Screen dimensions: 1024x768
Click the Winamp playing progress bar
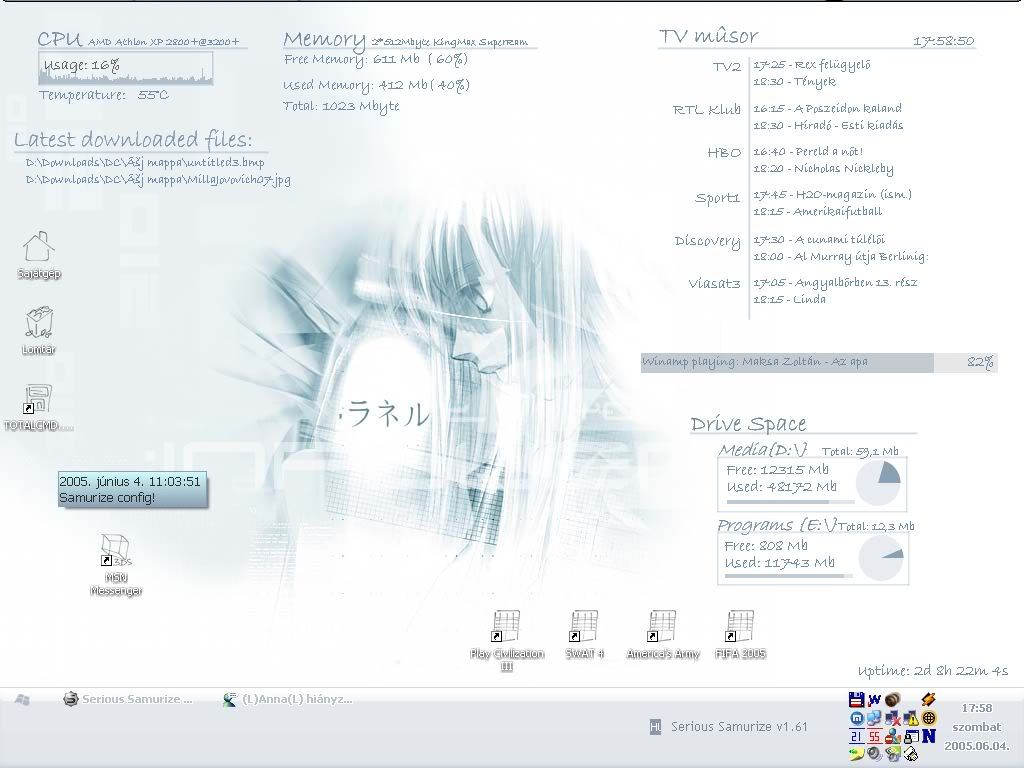tap(787, 362)
